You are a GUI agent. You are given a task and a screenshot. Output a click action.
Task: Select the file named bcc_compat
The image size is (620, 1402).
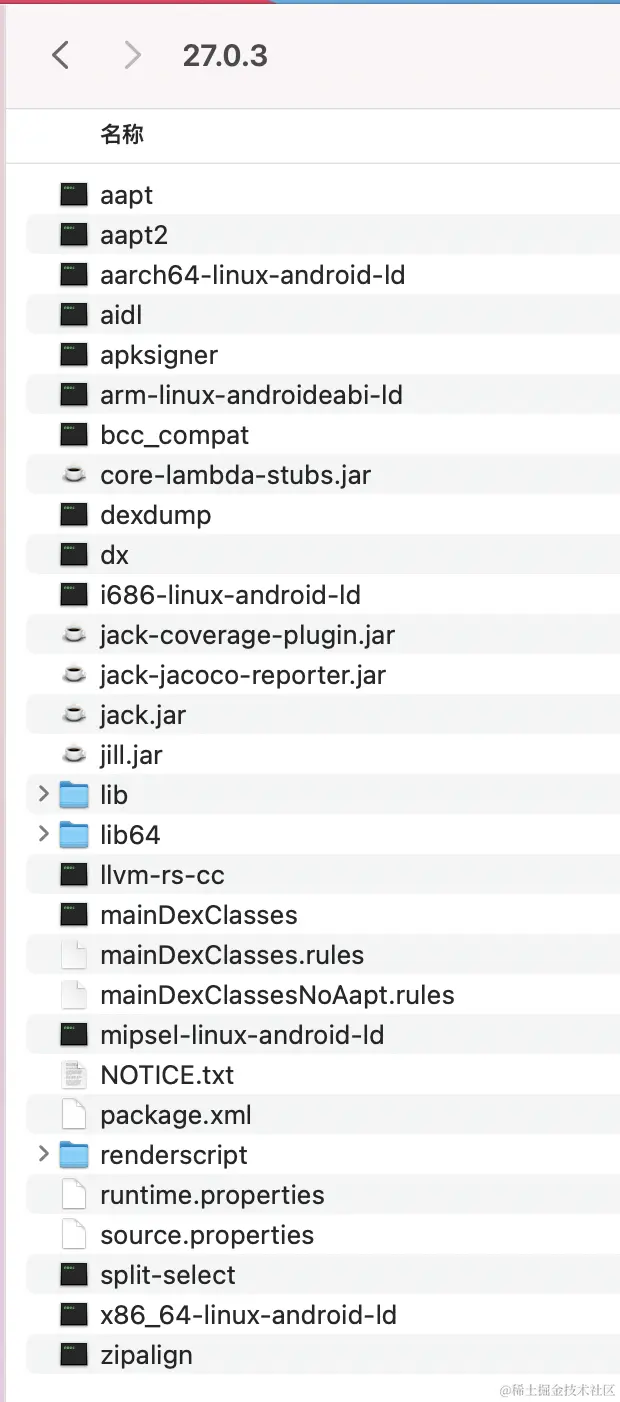coord(175,435)
